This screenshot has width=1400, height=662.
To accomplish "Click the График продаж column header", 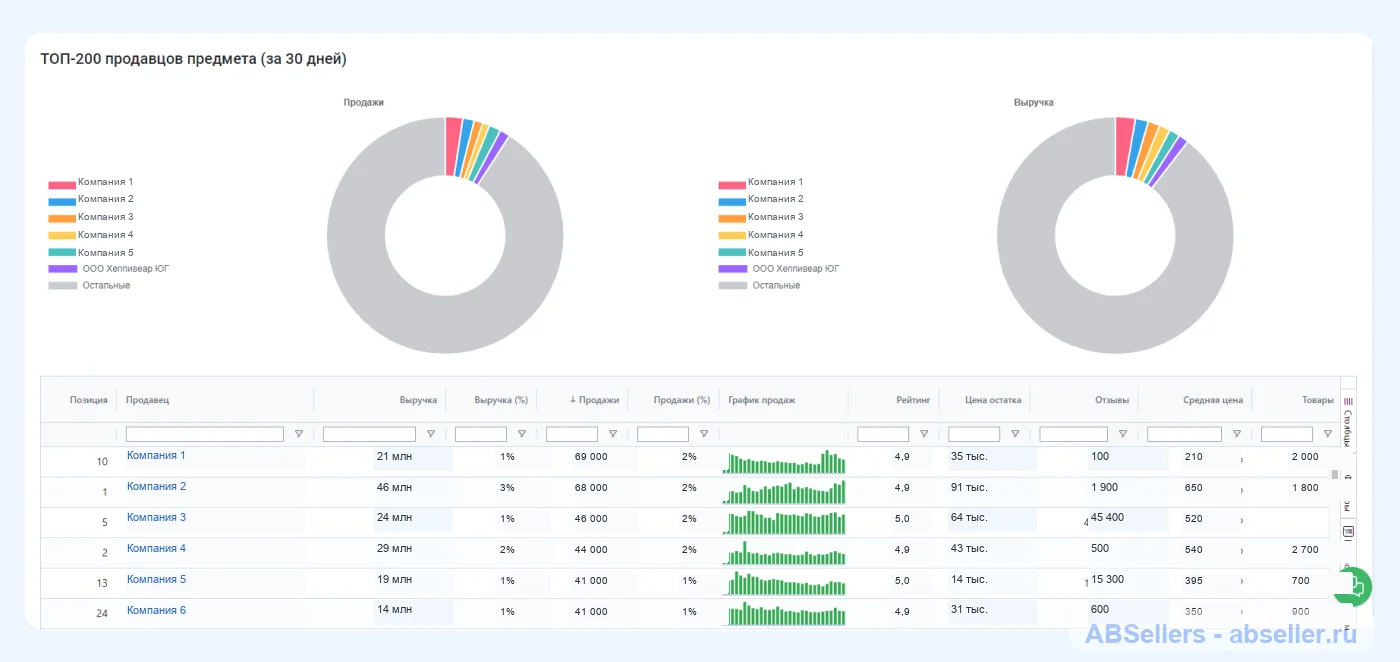I will coord(762,400).
